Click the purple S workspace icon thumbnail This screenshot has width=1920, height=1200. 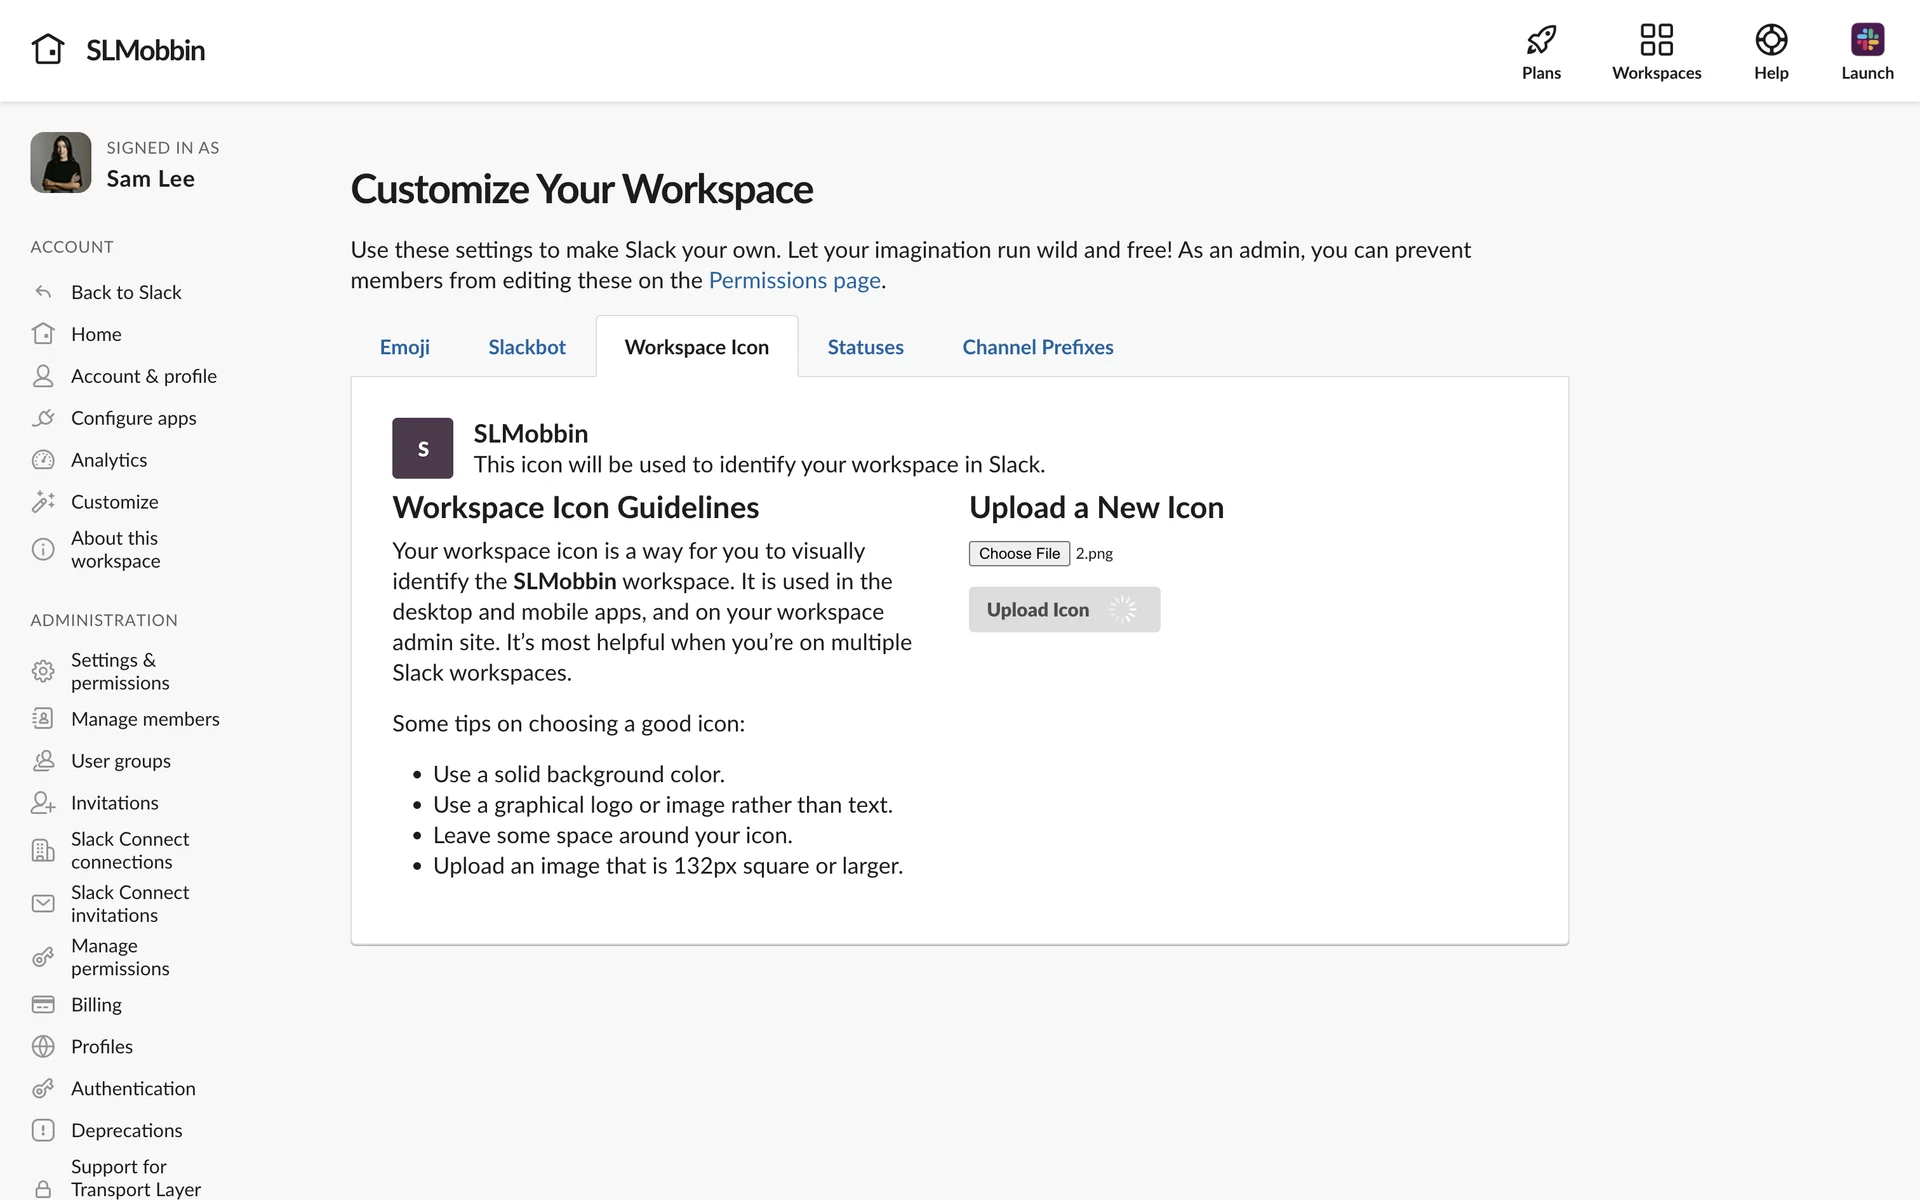(422, 448)
